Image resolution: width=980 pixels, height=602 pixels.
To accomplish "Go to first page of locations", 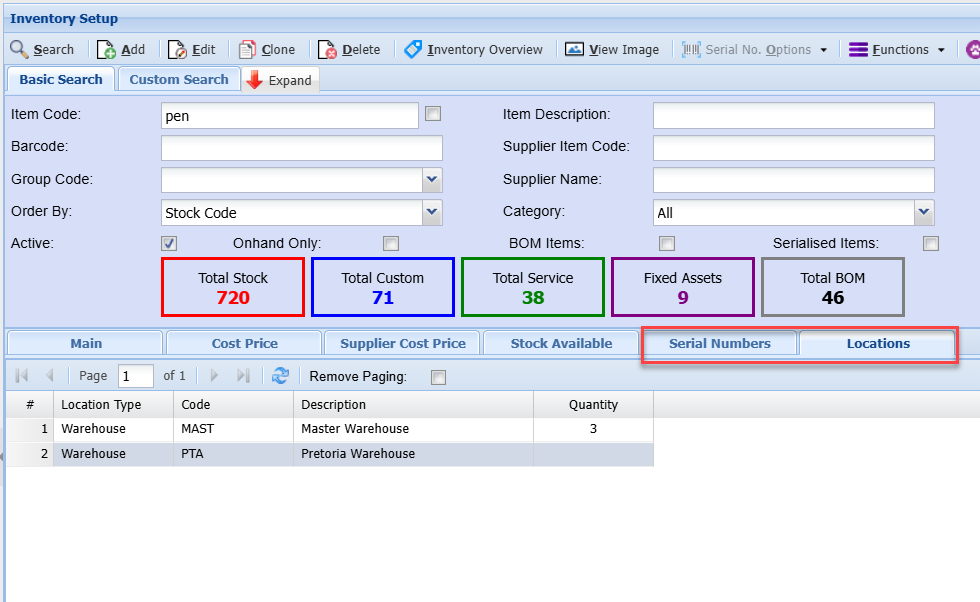I will [22, 376].
